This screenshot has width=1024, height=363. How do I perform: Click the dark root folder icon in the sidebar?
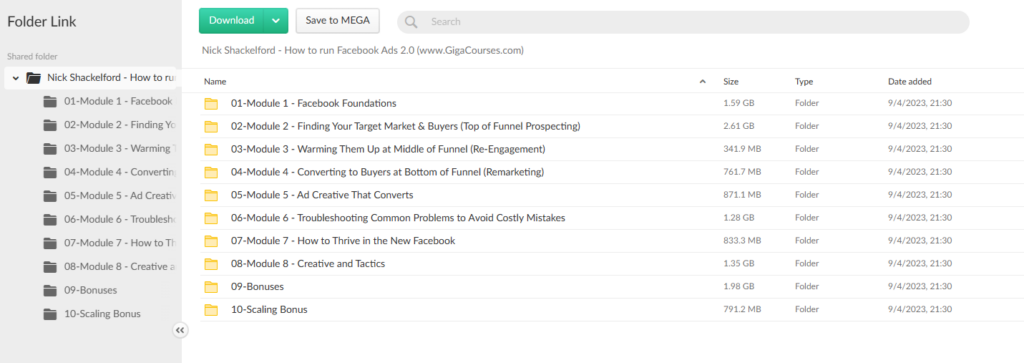[33, 78]
